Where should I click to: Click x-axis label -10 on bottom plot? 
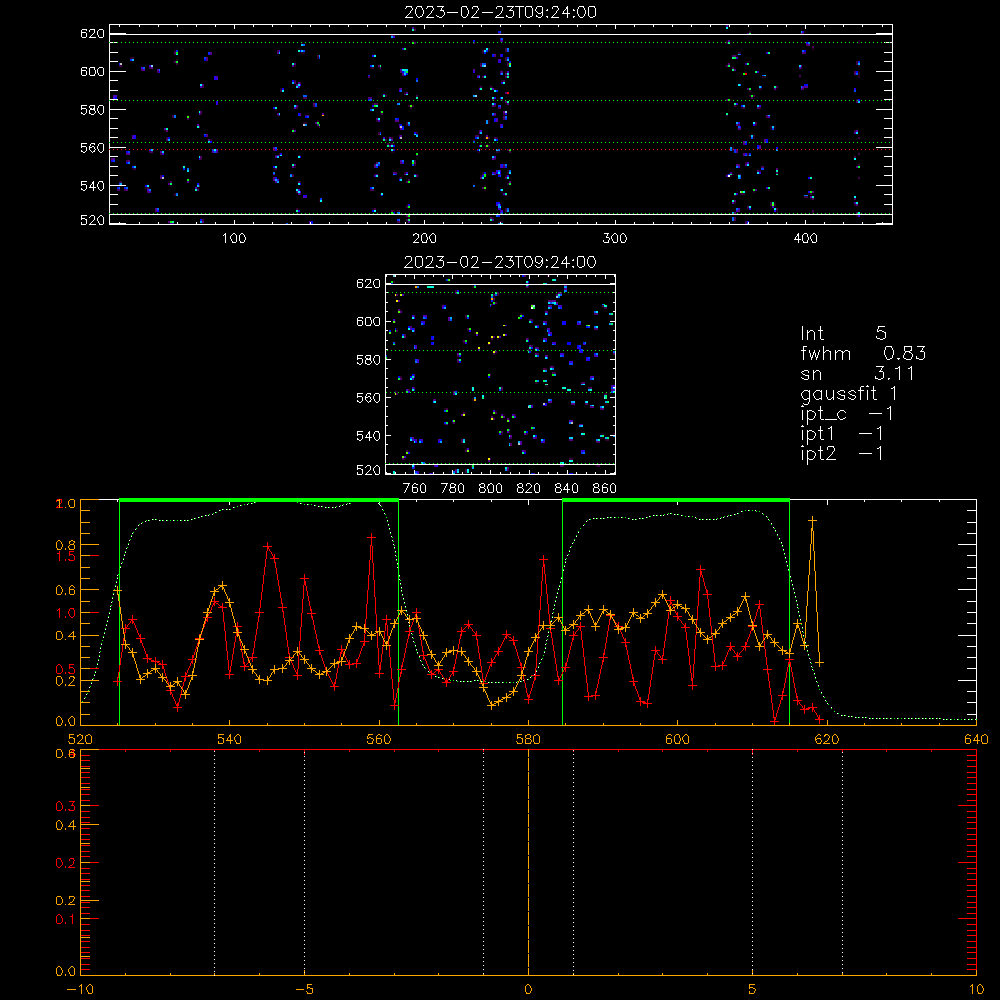point(80,990)
